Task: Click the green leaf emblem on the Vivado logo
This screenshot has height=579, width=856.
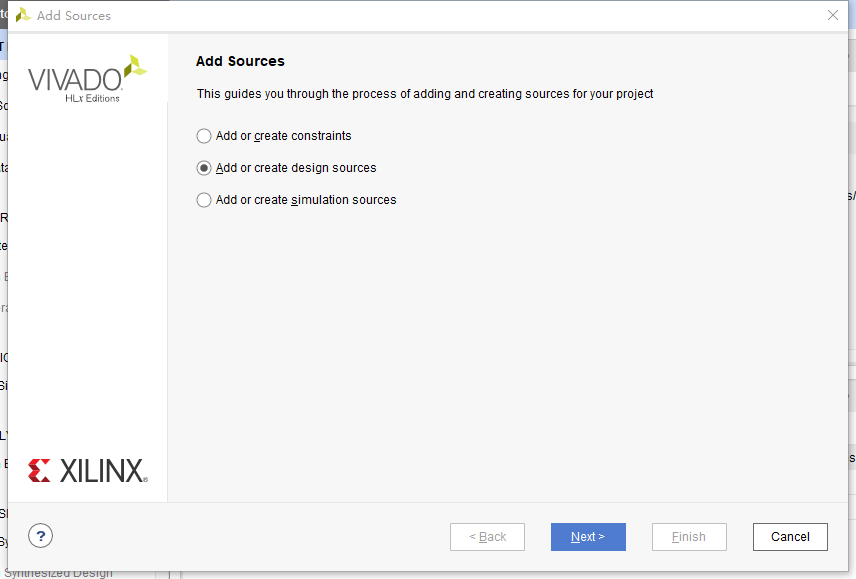Action: 135,70
